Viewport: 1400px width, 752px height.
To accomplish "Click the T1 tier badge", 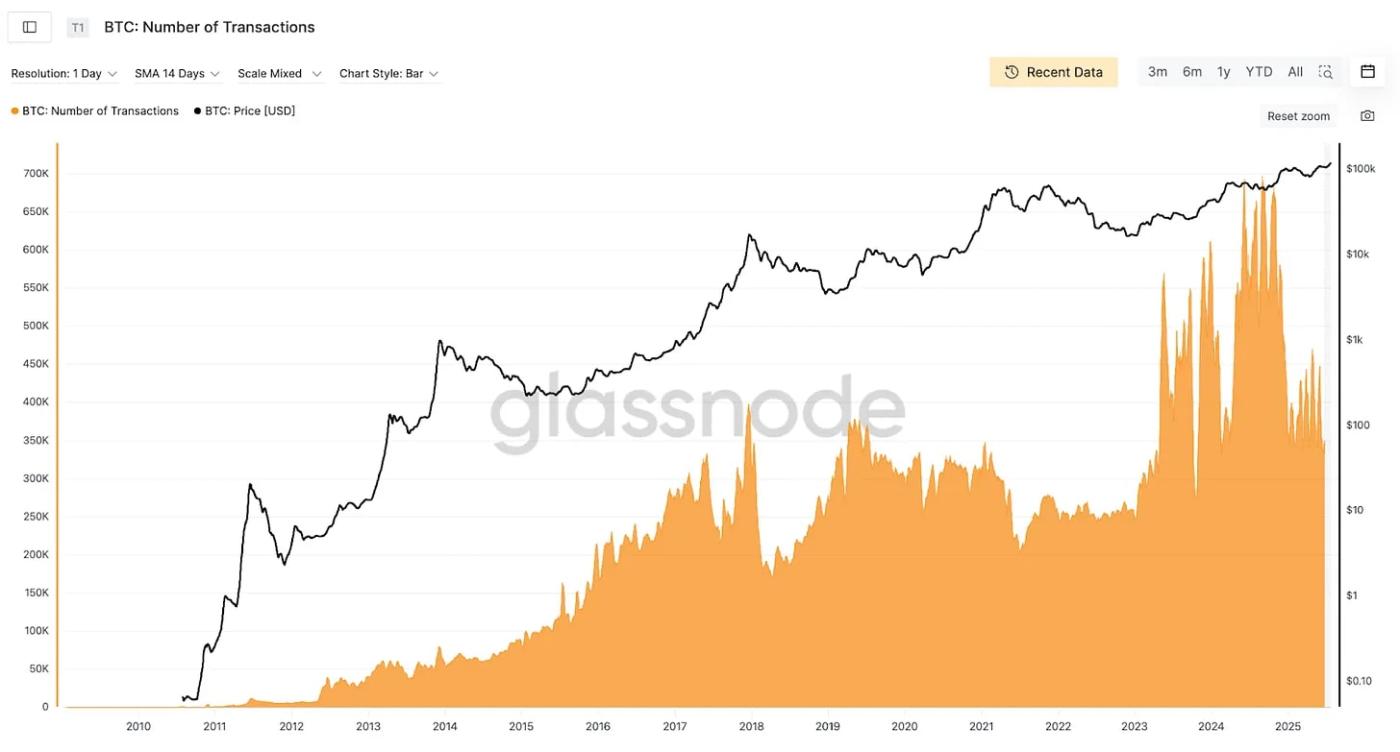I will click(78, 28).
